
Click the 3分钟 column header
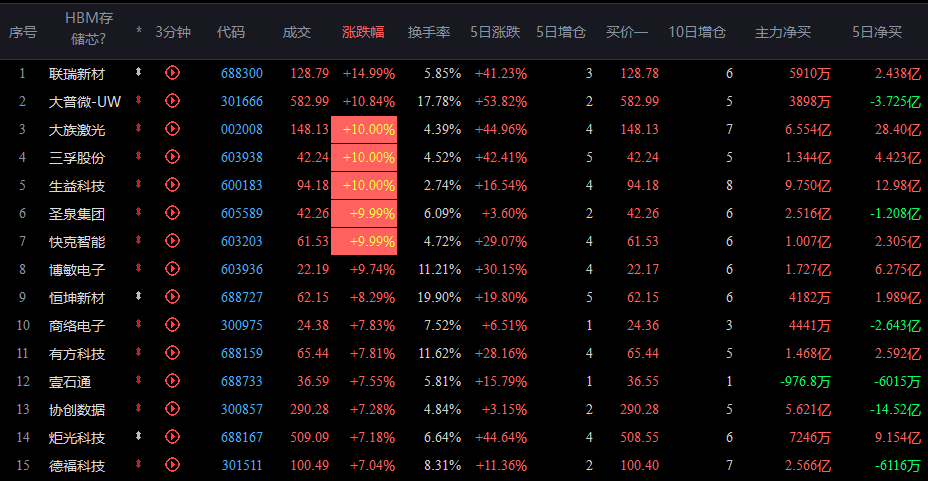tap(173, 32)
